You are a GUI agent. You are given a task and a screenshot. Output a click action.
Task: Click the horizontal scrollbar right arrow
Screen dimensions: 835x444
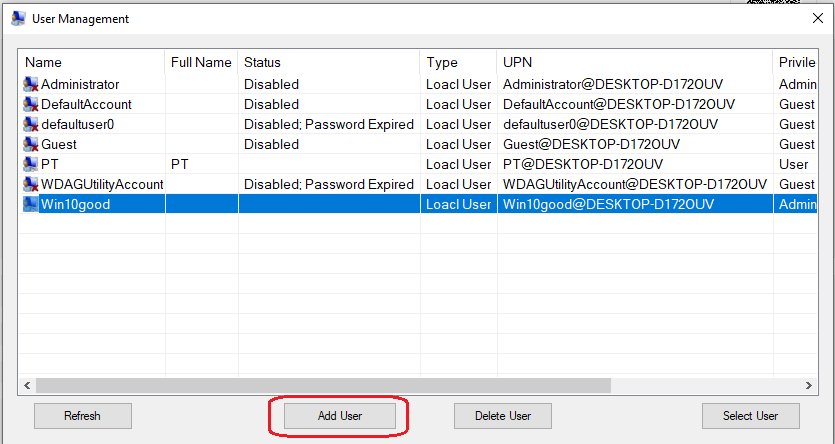coord(808,385)
